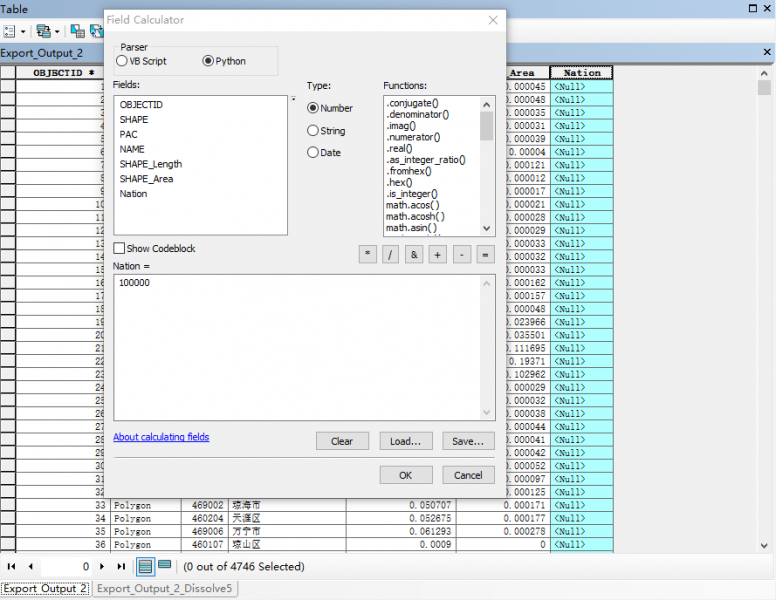Enable the Show Codeblock checkbox
This screenshot has height=600, width=776.
coord(120,248)
